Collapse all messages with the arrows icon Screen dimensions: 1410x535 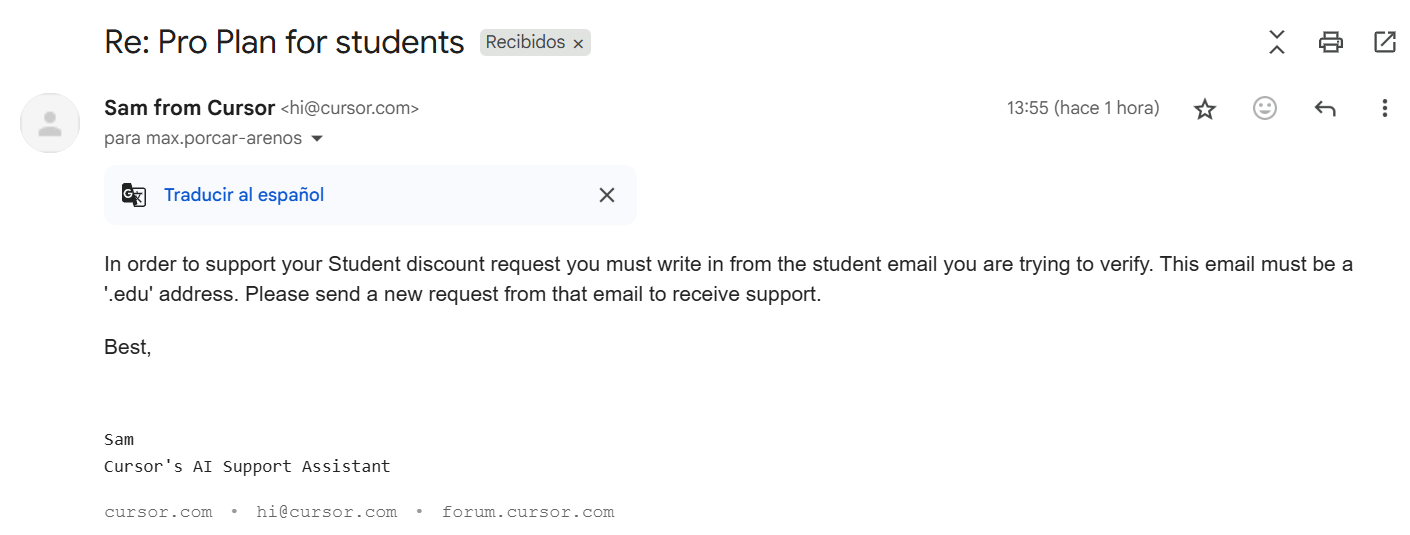pyautogui.click(x=1277, y=42)
